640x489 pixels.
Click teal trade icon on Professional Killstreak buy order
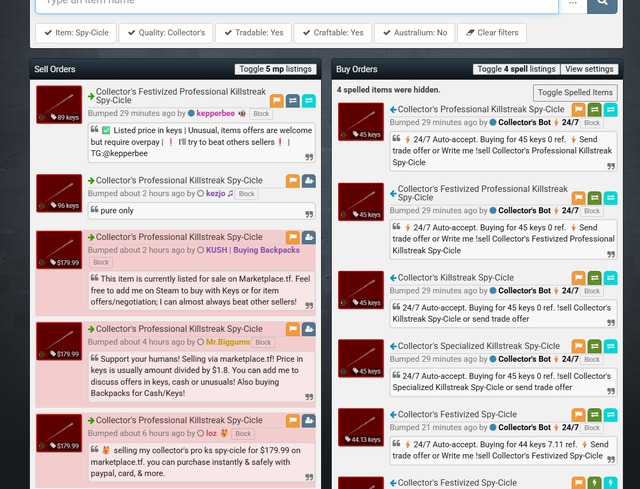click(x=611, y=109)
